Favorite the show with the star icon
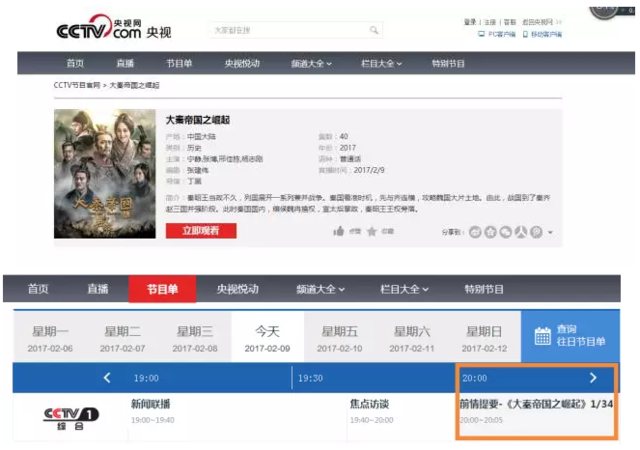 372,232
